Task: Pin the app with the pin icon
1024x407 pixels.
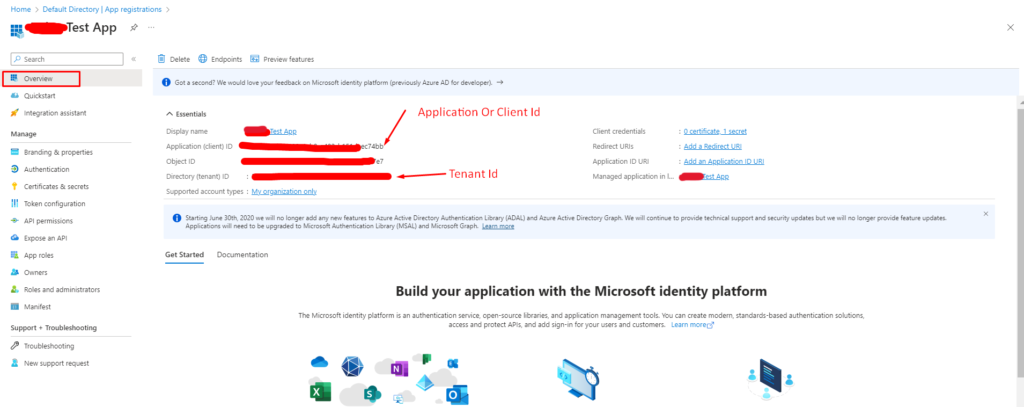Action: [x=134, y=27]
